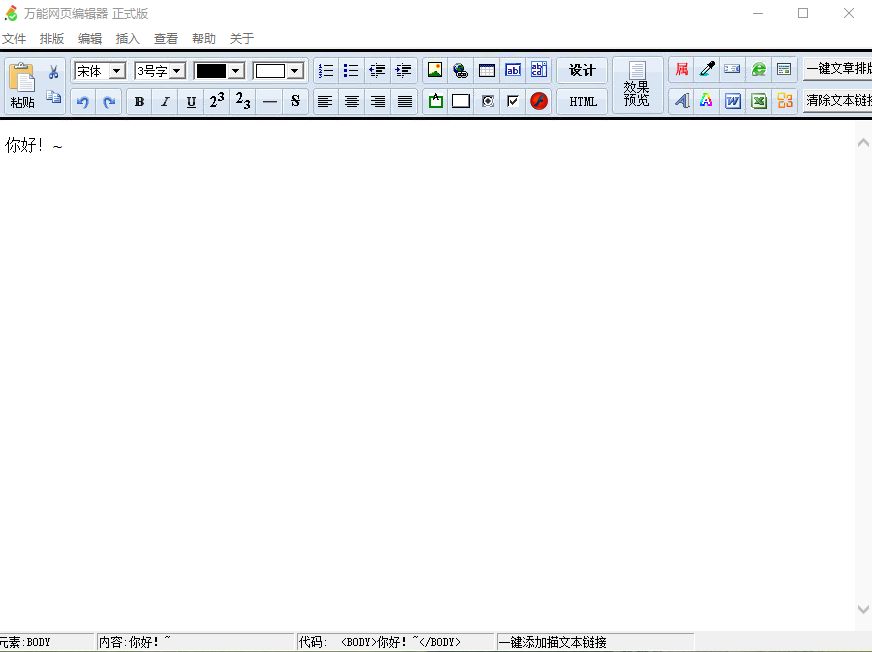This screenshot has width=872, height=652.
Task: Insert a table using the table icon
Action: pos(487,70)
